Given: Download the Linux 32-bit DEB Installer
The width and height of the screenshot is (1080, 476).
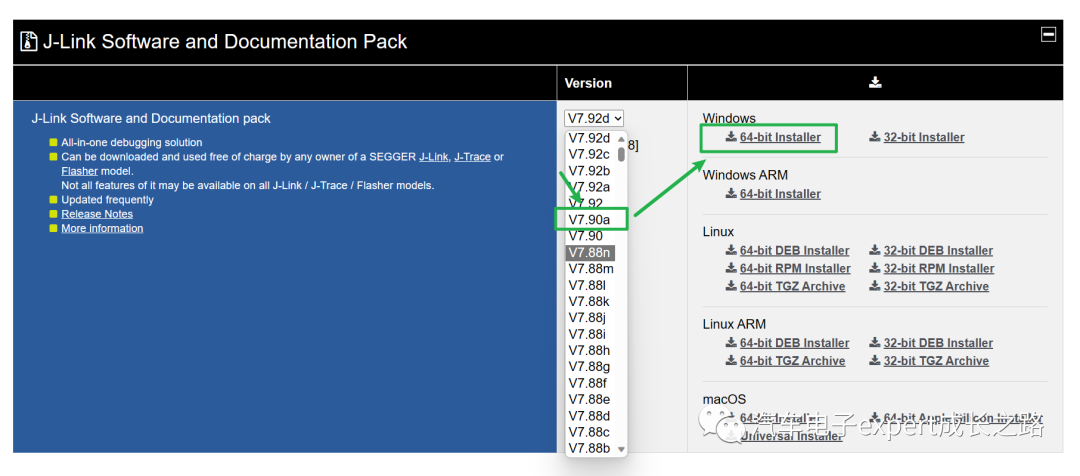Looking at the screenshot, I should 938,251.
